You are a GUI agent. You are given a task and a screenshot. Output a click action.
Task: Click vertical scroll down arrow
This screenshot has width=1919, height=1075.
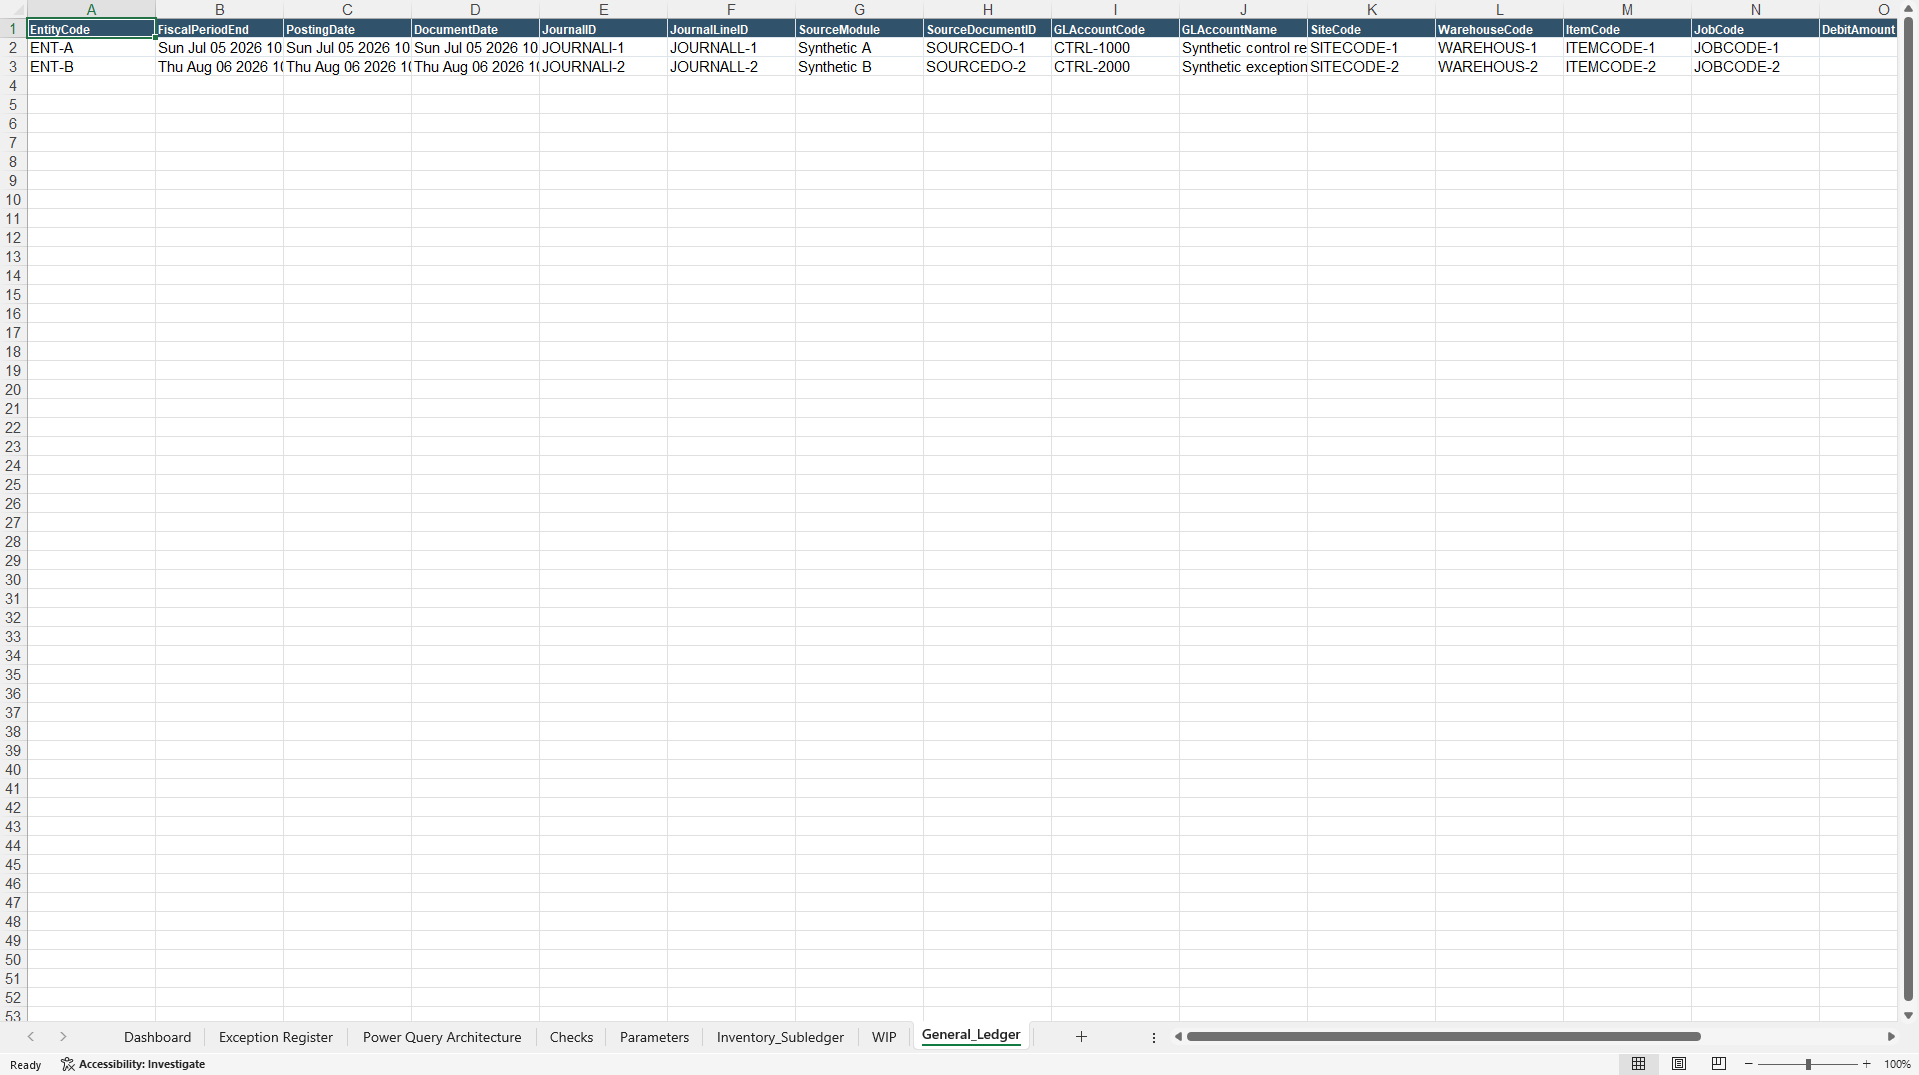pyautogui.click(x=1908, y=1015)
